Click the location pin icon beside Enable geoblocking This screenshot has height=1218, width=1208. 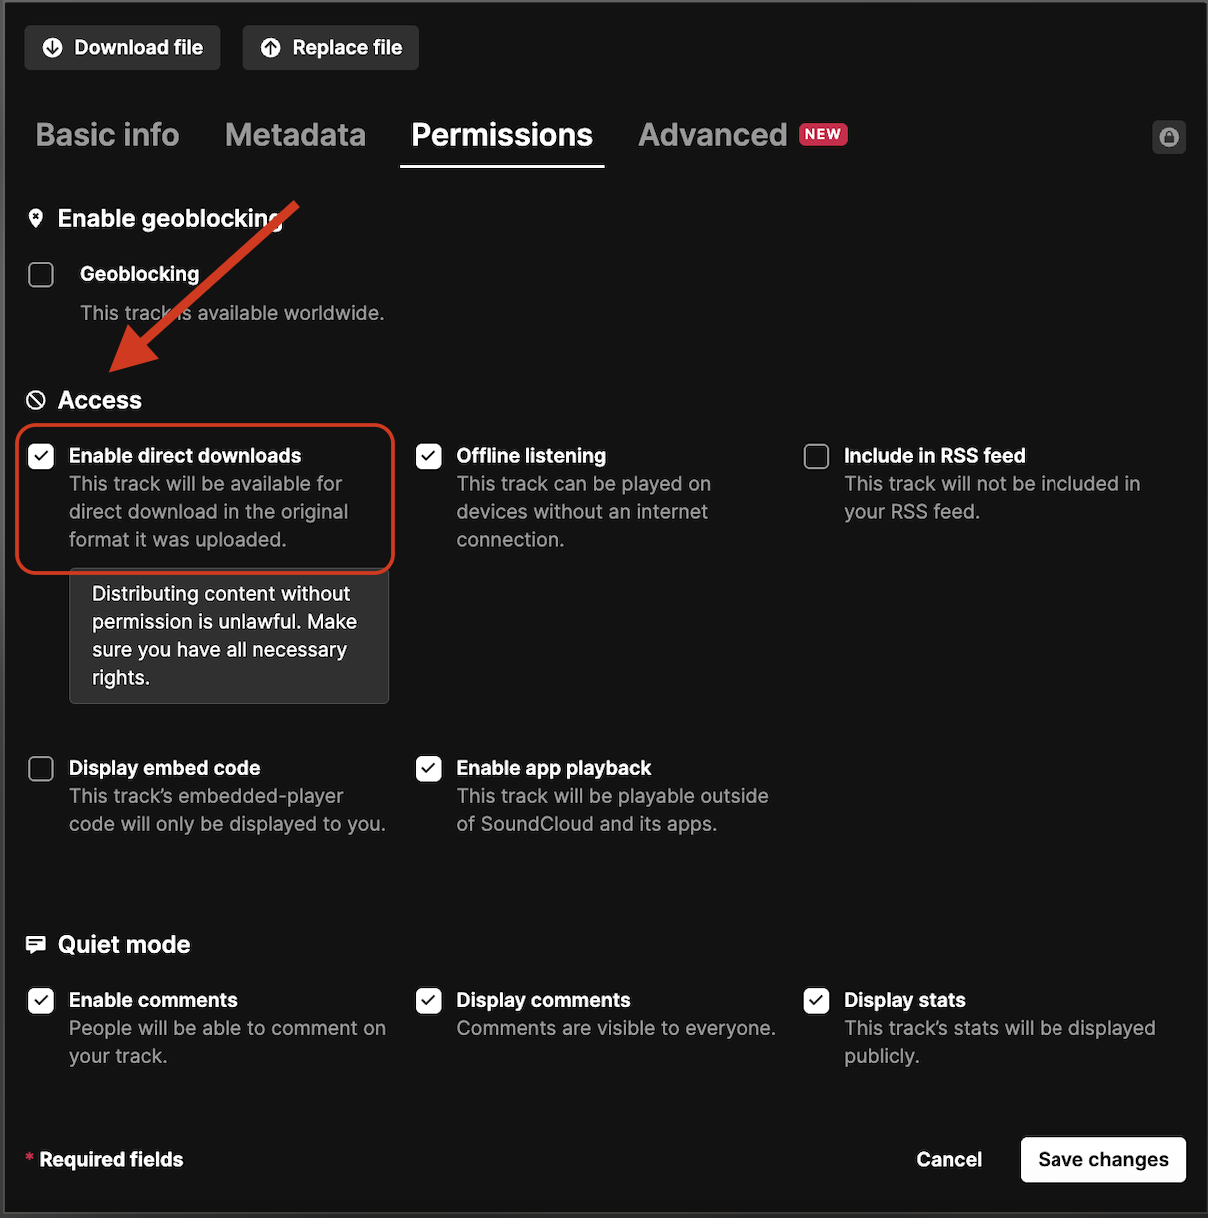36,218
